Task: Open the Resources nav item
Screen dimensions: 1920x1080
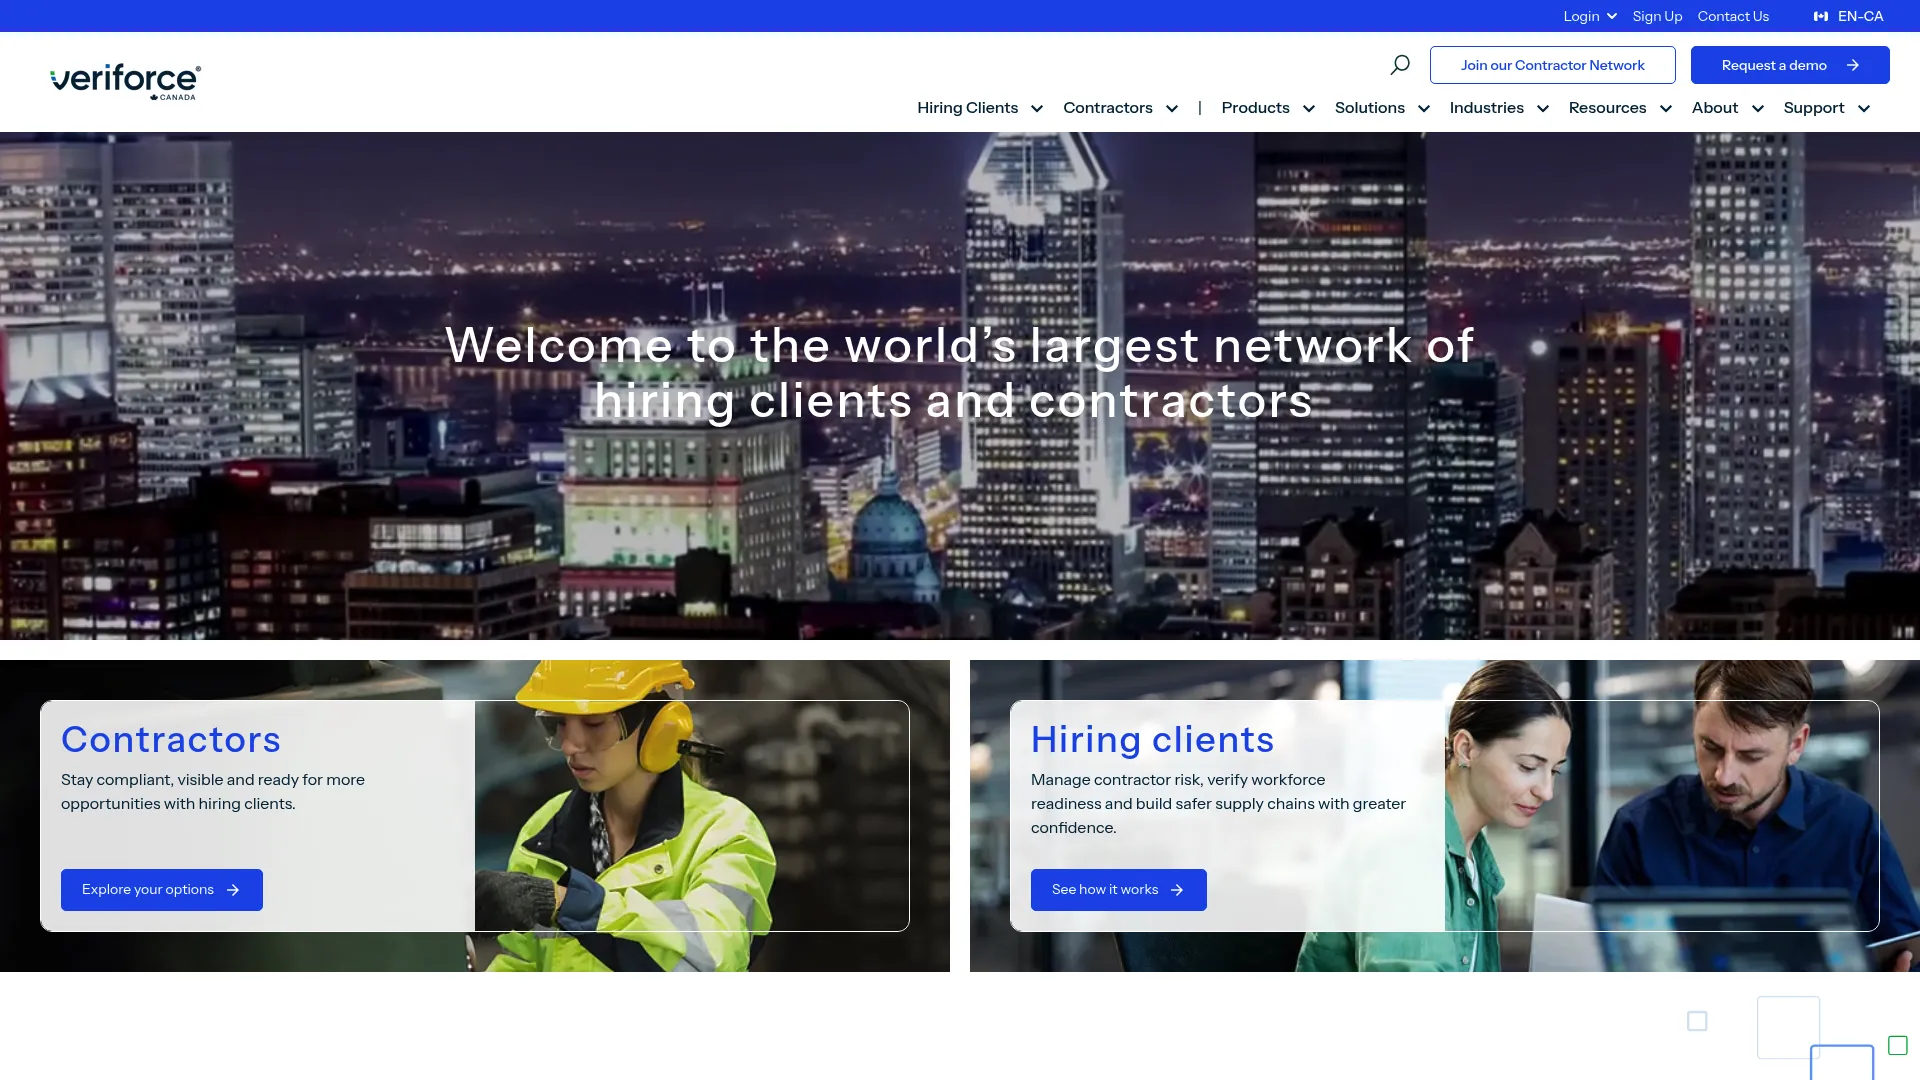Action: click(1607, 108)
